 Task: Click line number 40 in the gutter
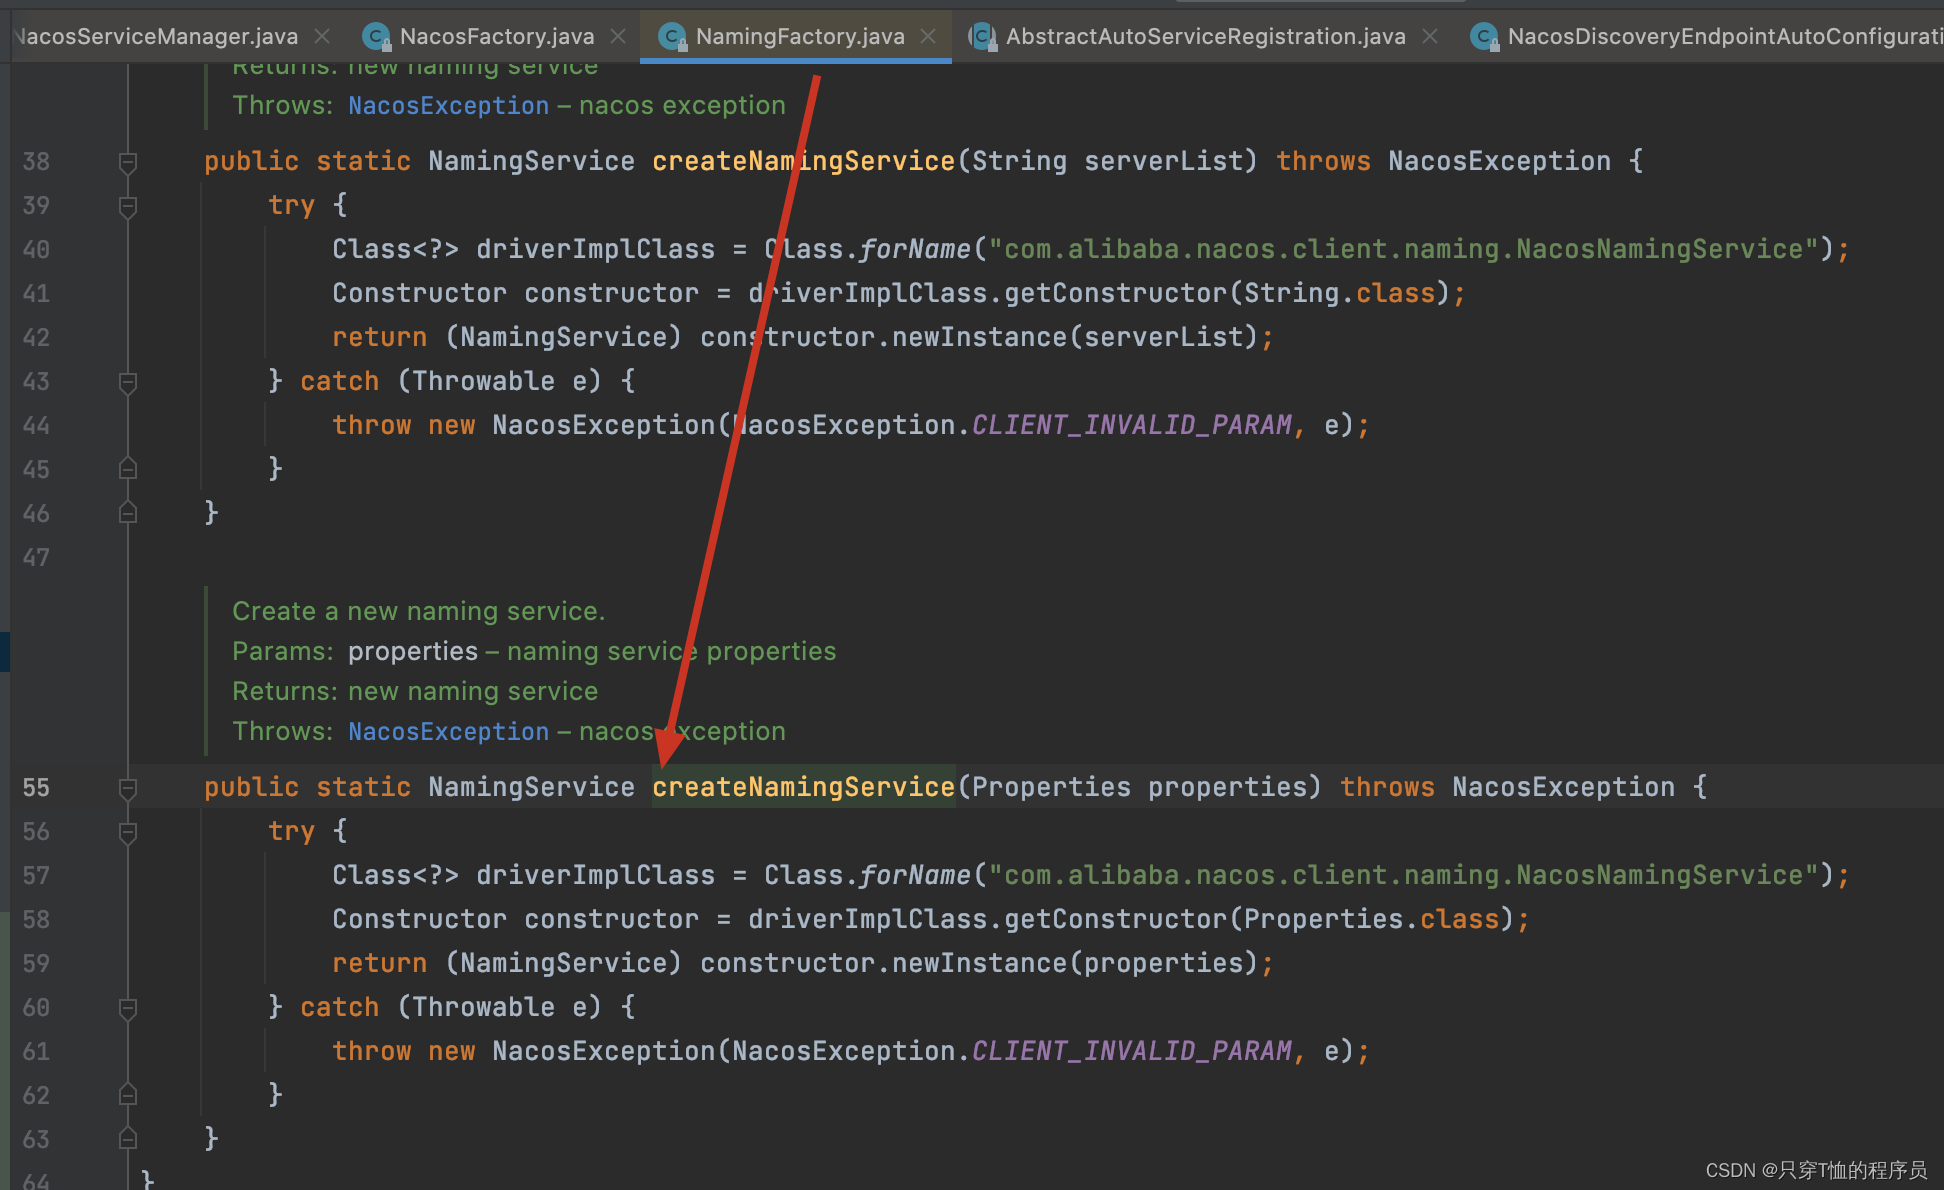coord(36,249)
